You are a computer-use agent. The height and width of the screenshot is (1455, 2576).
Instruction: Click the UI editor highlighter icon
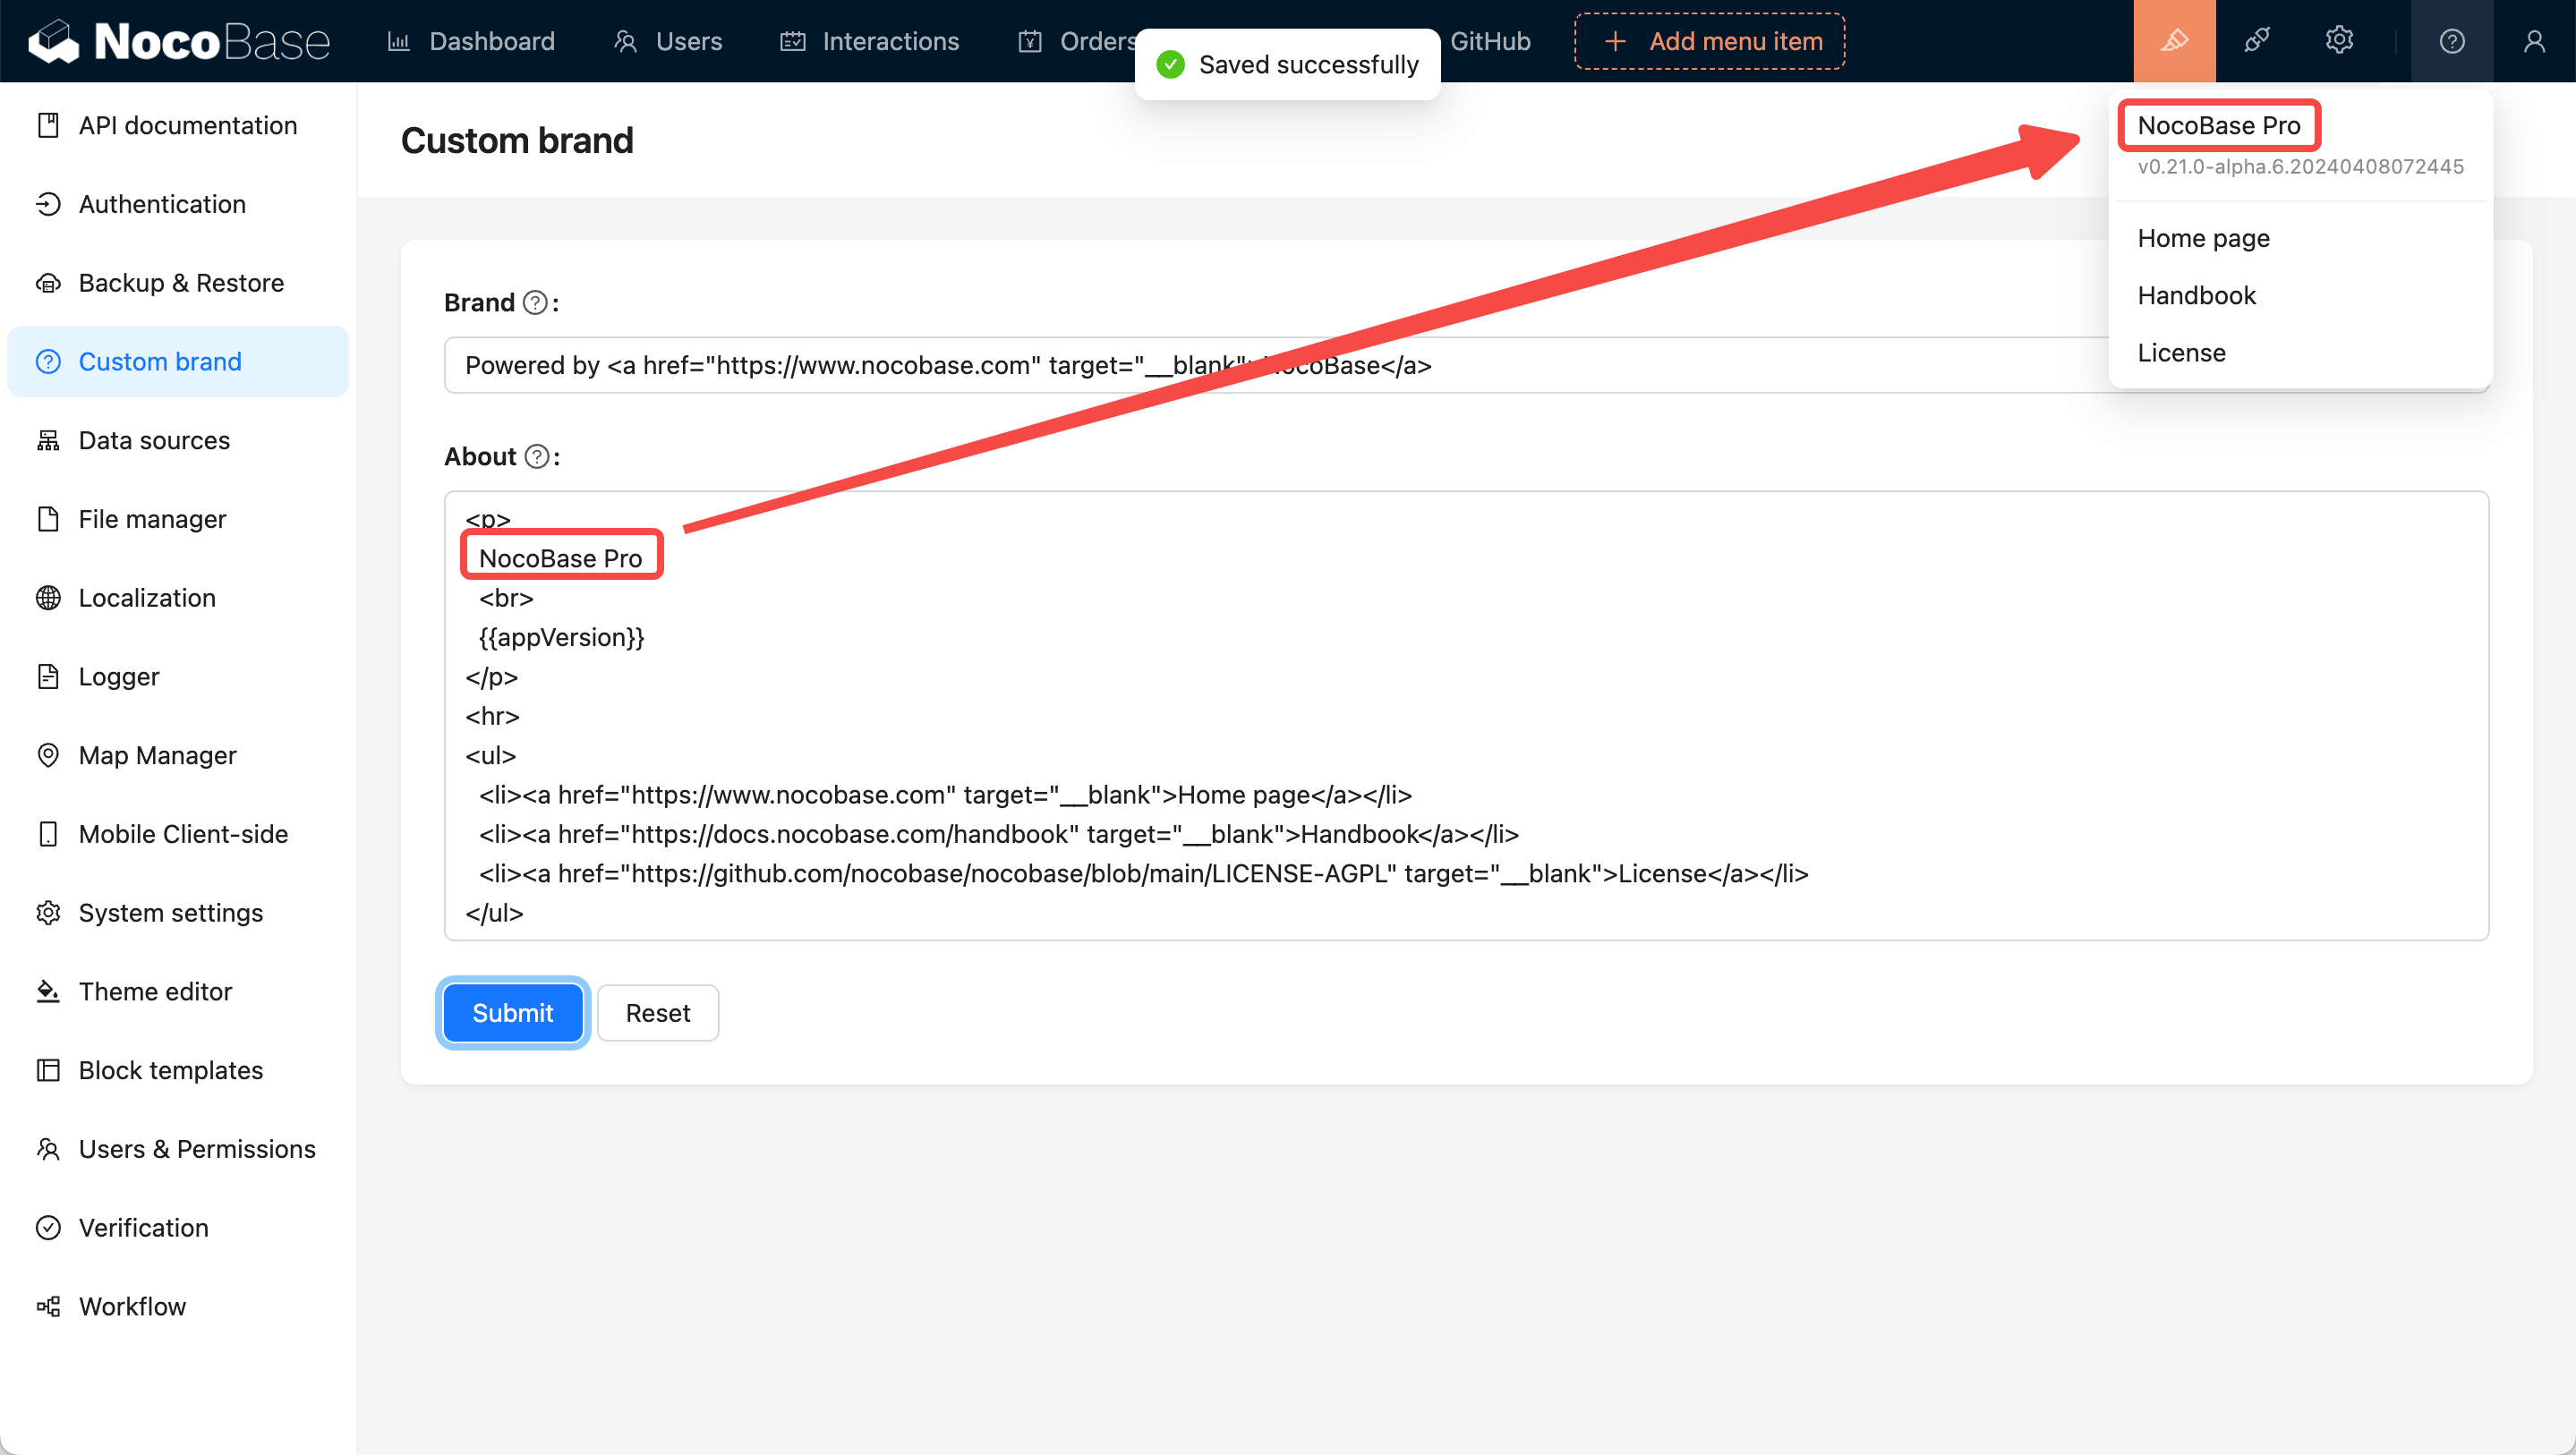pos(2174,41)
